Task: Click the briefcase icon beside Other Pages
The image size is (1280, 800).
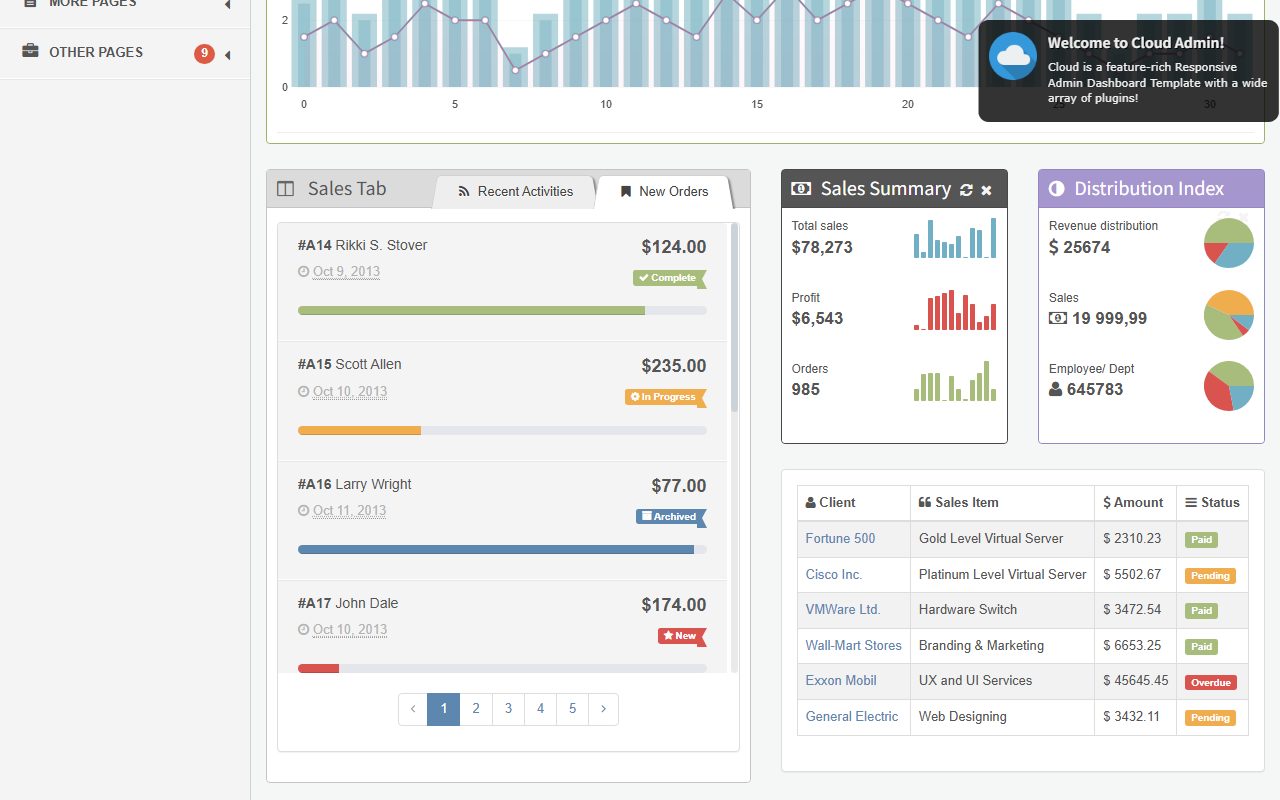Action: [31, 52]
